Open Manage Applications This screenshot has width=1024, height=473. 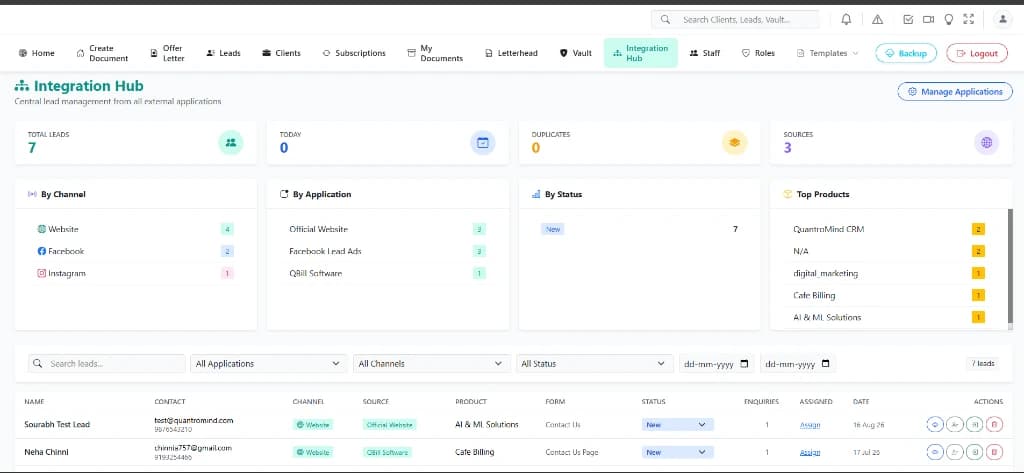[955, 92]
